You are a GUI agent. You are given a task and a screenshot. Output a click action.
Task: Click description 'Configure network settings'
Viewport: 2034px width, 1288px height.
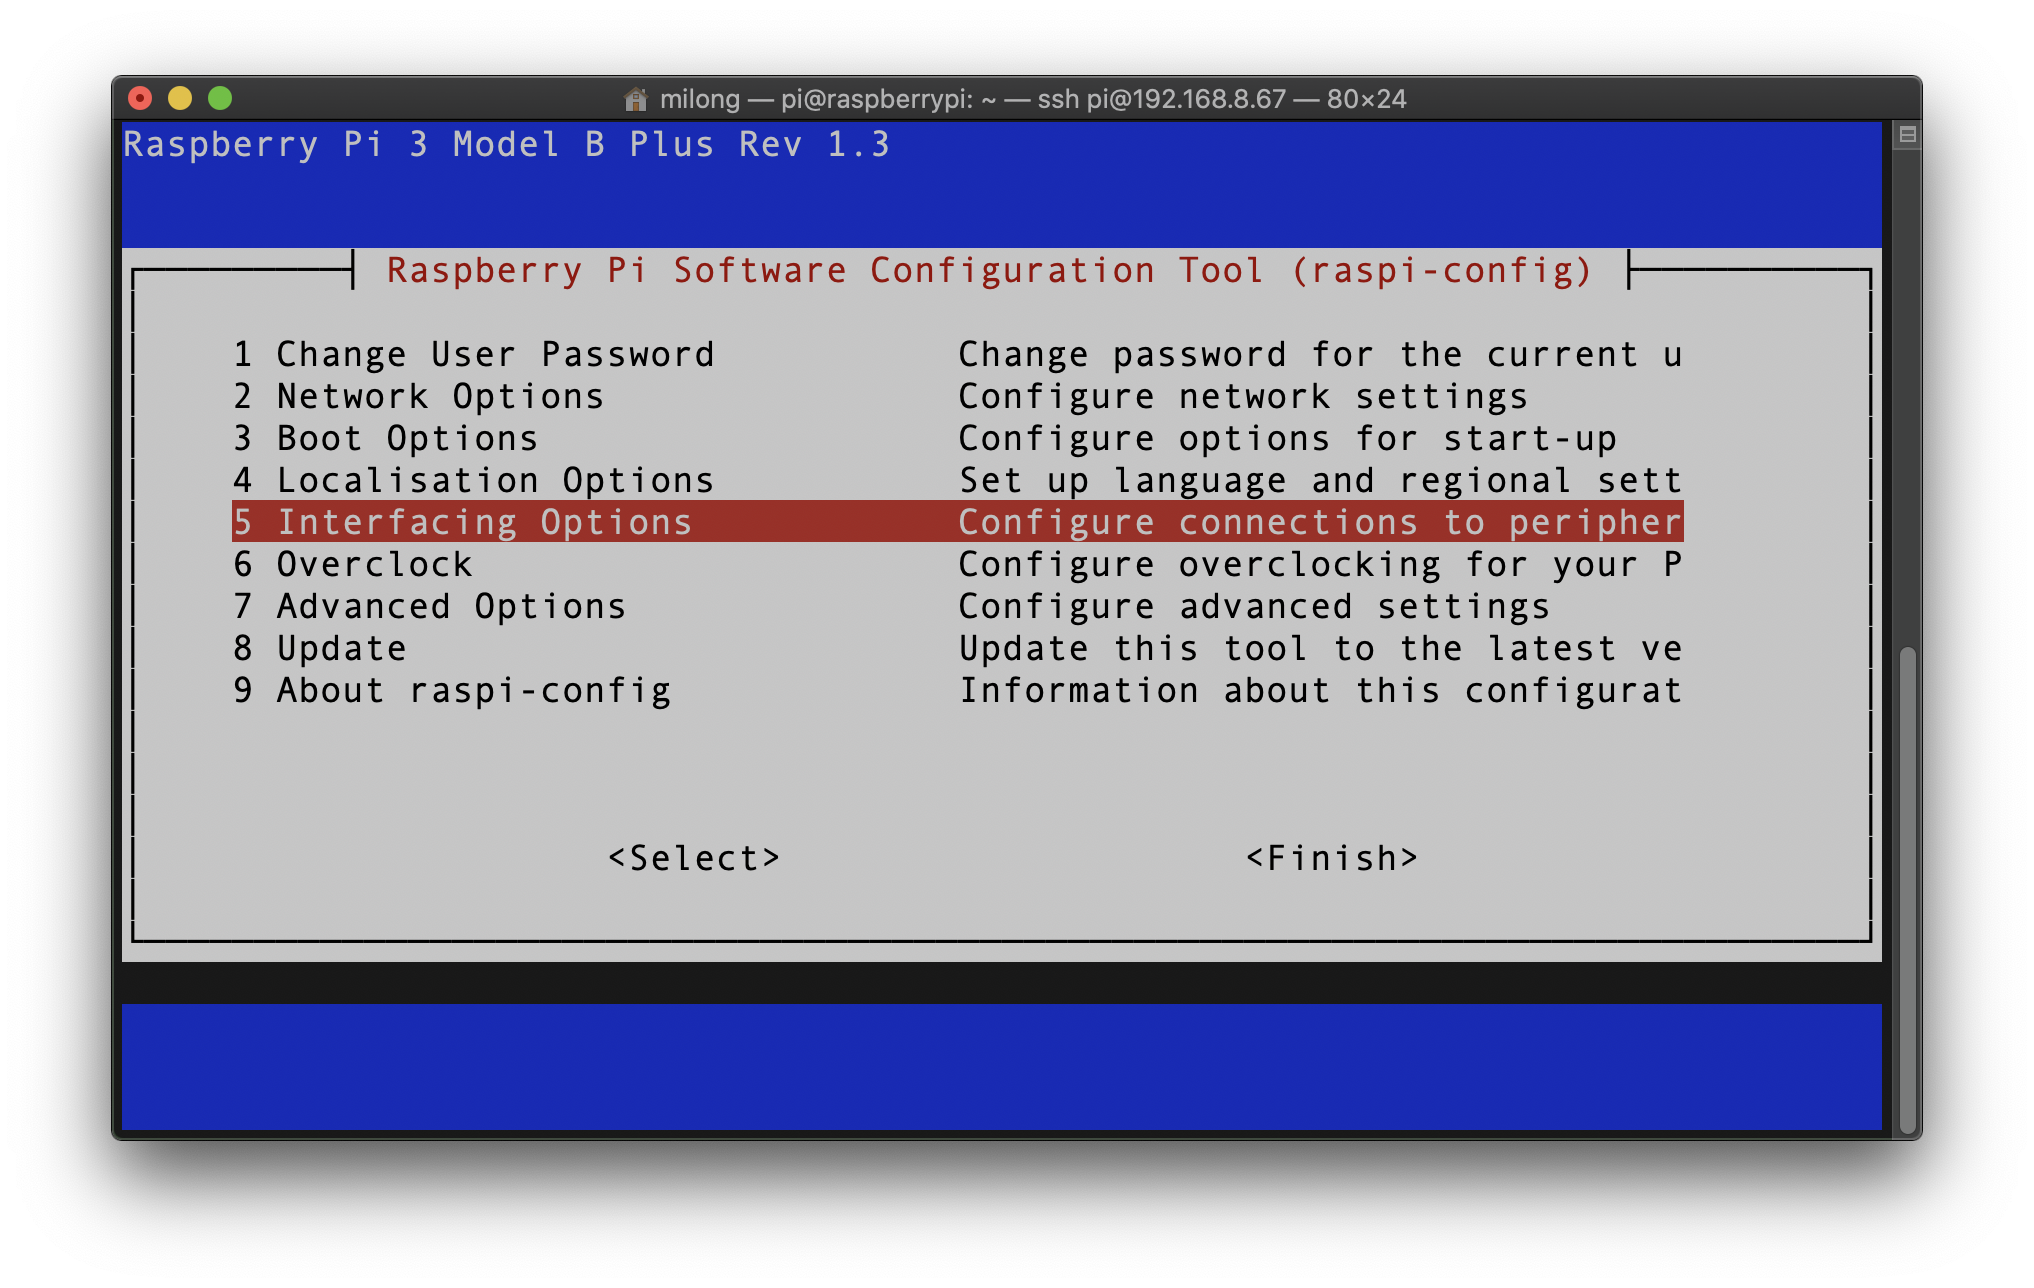point(1243,396)
